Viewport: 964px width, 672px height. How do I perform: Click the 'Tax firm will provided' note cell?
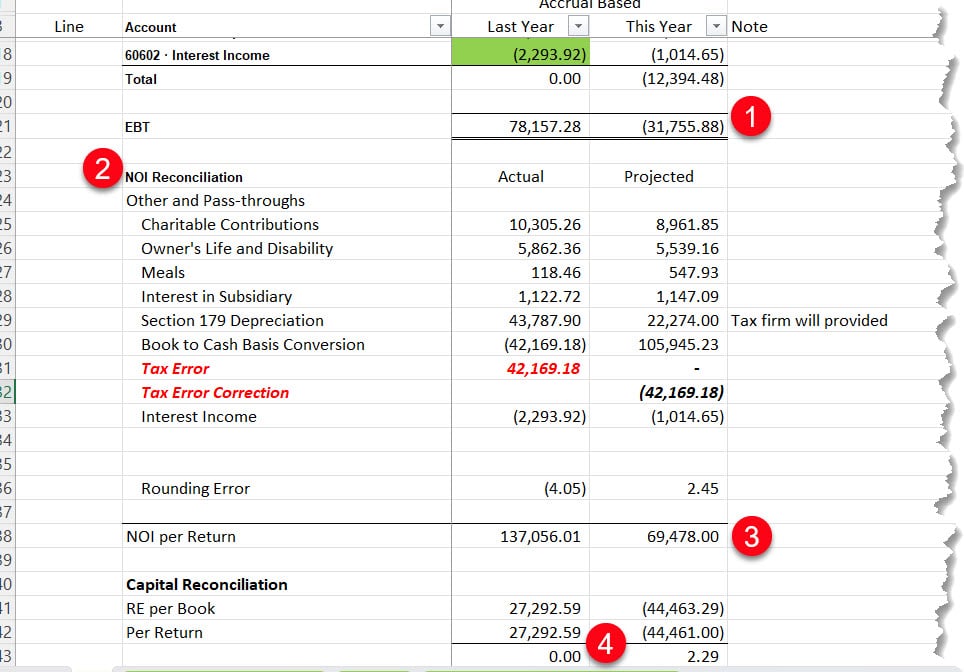[809, 320]
